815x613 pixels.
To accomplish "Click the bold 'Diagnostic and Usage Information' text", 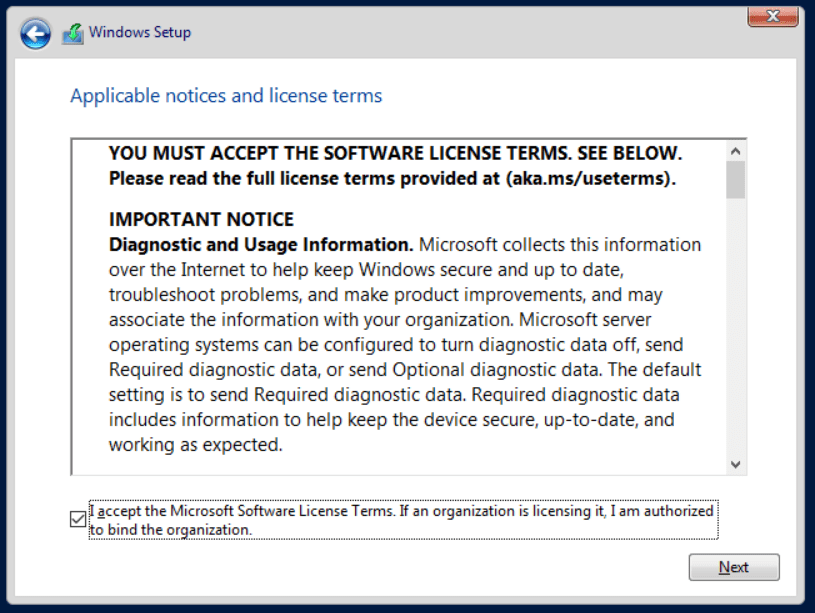I will (x=260, y=245).
